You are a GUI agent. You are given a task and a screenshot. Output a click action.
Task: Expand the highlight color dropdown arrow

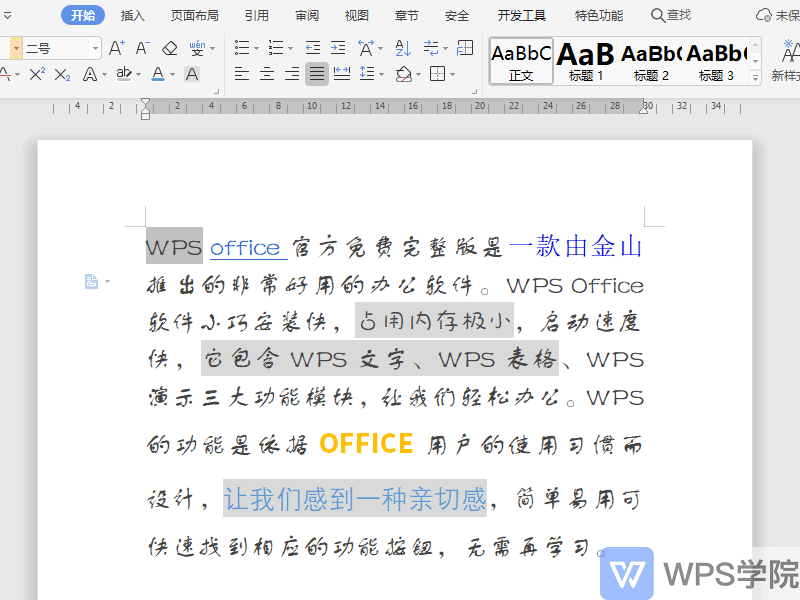click(x=138, y=75)
